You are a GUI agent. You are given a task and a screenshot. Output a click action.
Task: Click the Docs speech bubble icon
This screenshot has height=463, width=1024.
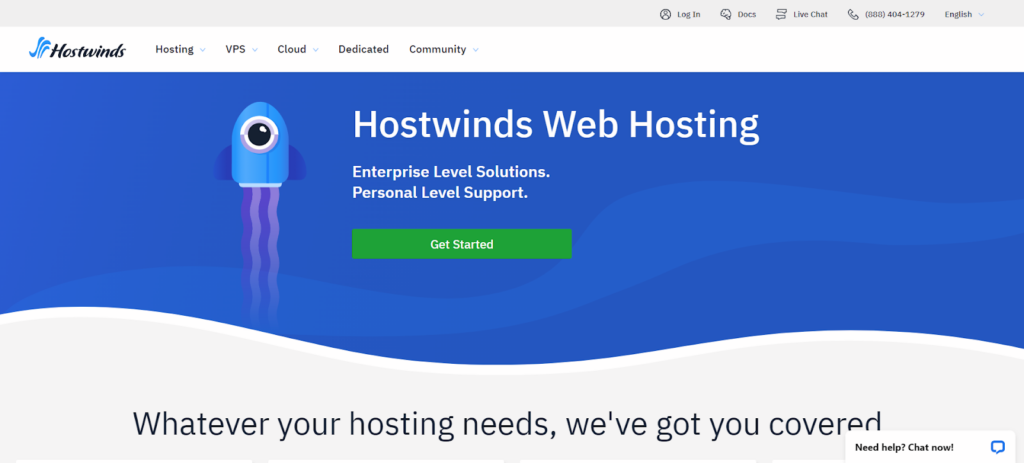[x=726, y=14]
